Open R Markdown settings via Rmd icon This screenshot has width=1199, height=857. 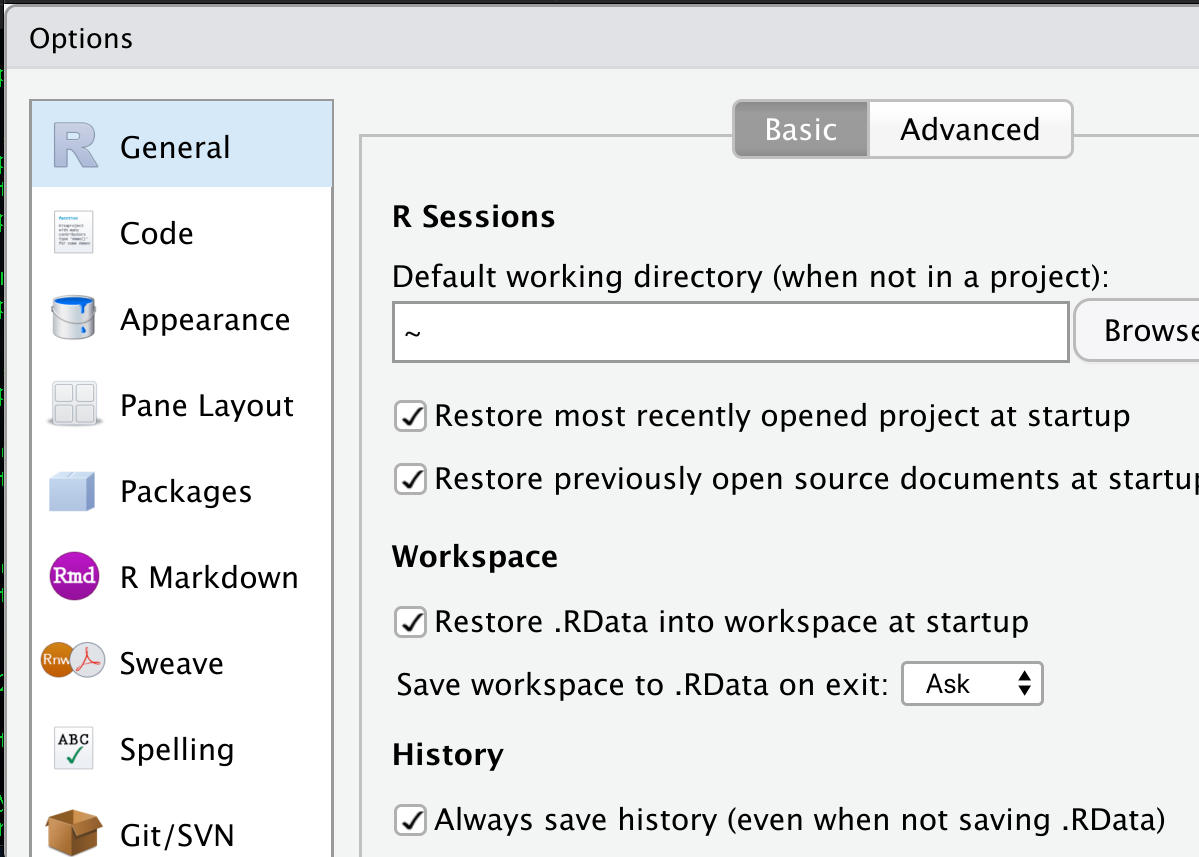[x=73, y=576]
